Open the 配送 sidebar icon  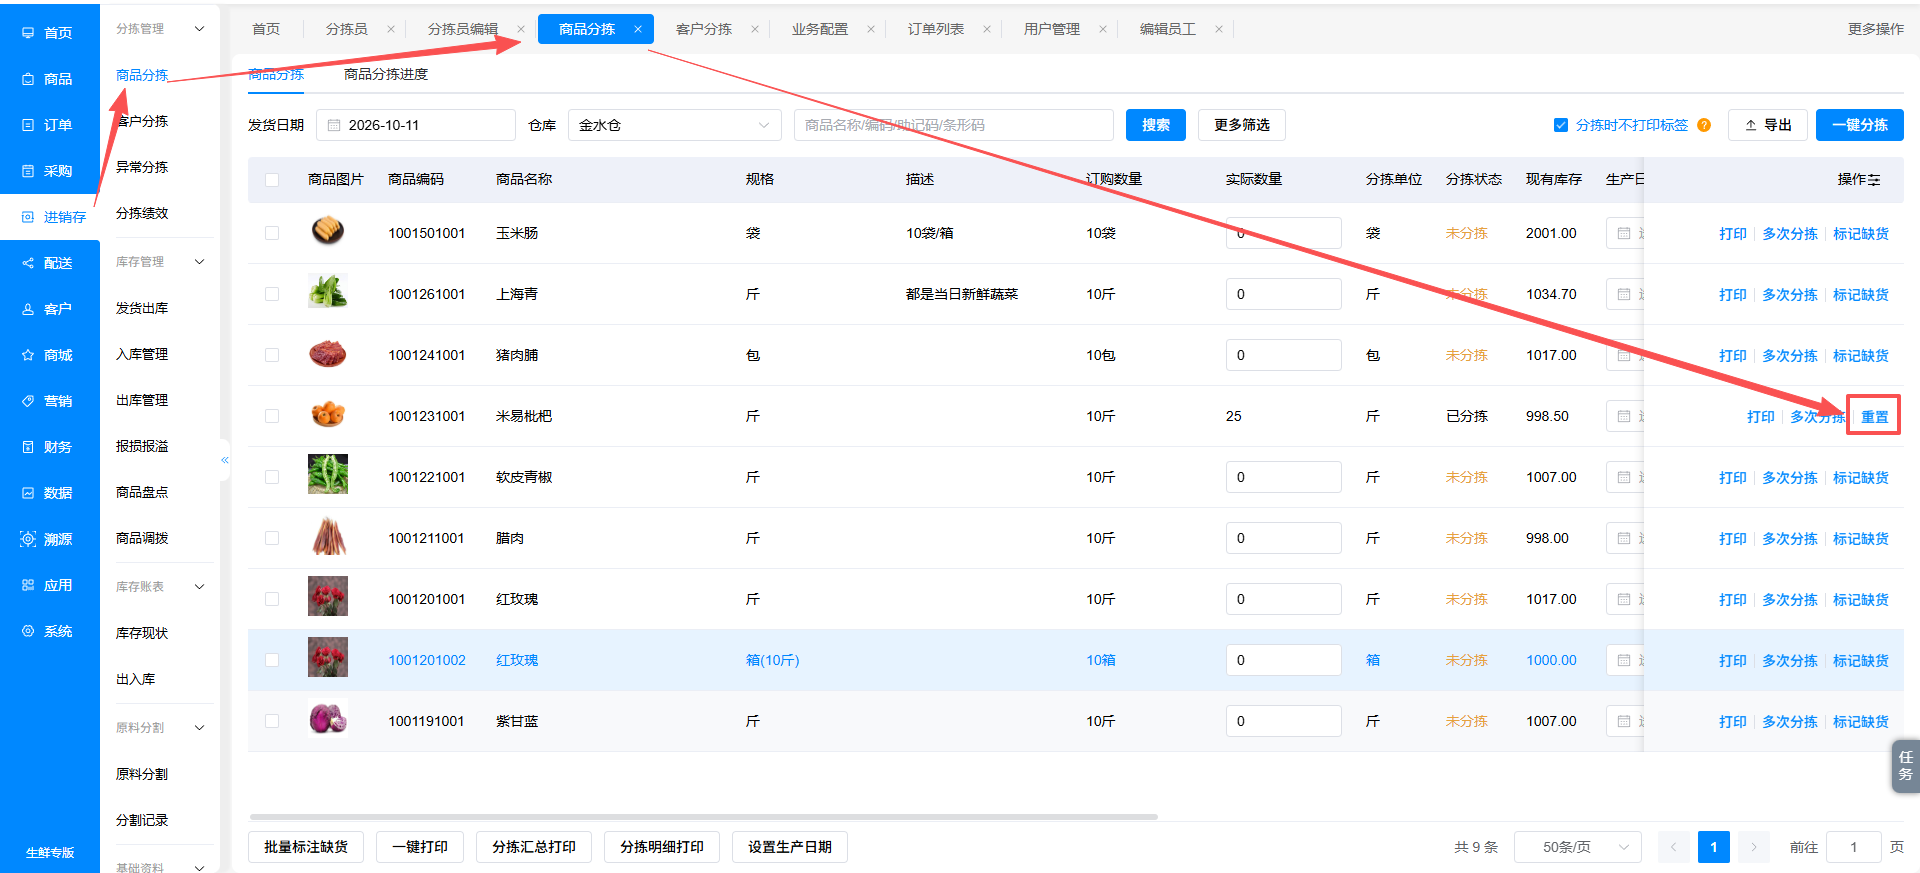coord(28,263)
